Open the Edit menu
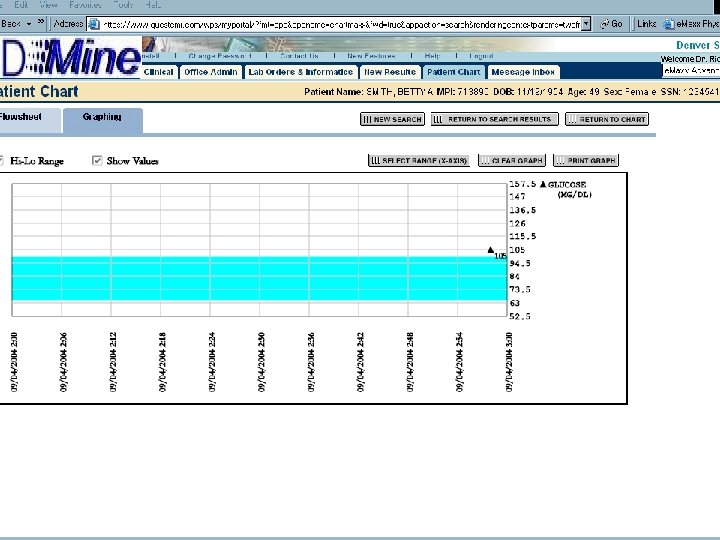720x540 pixels. tap(21, 5)
